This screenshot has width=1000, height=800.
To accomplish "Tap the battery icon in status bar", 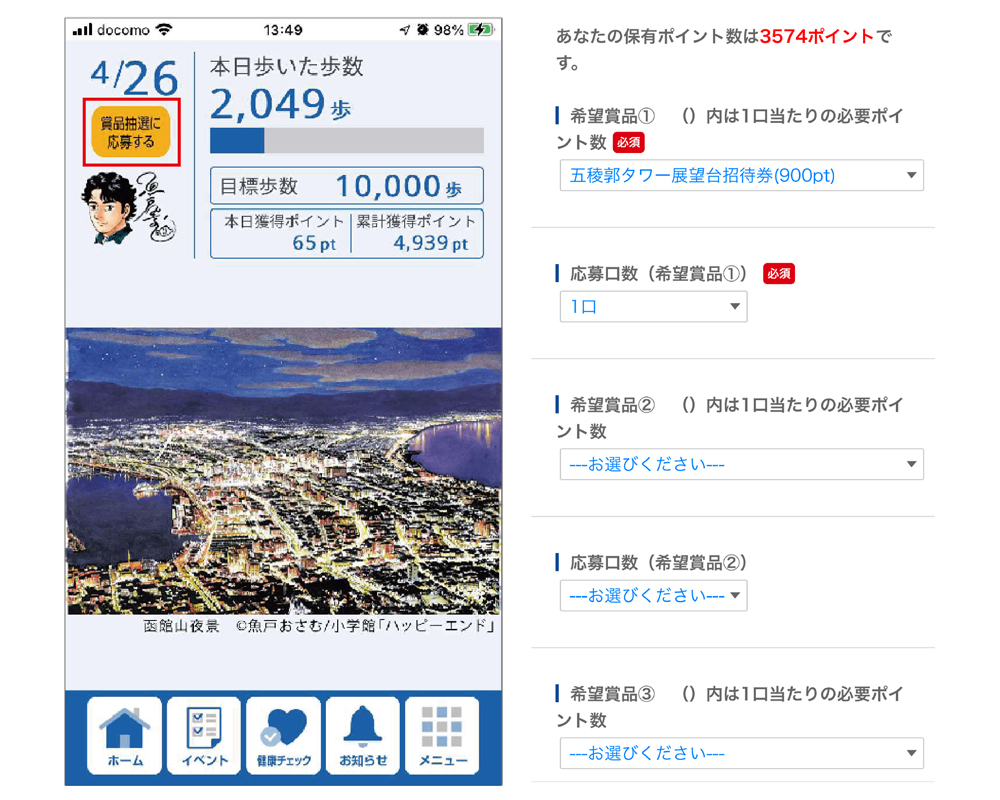I will (x=480, y=29).
